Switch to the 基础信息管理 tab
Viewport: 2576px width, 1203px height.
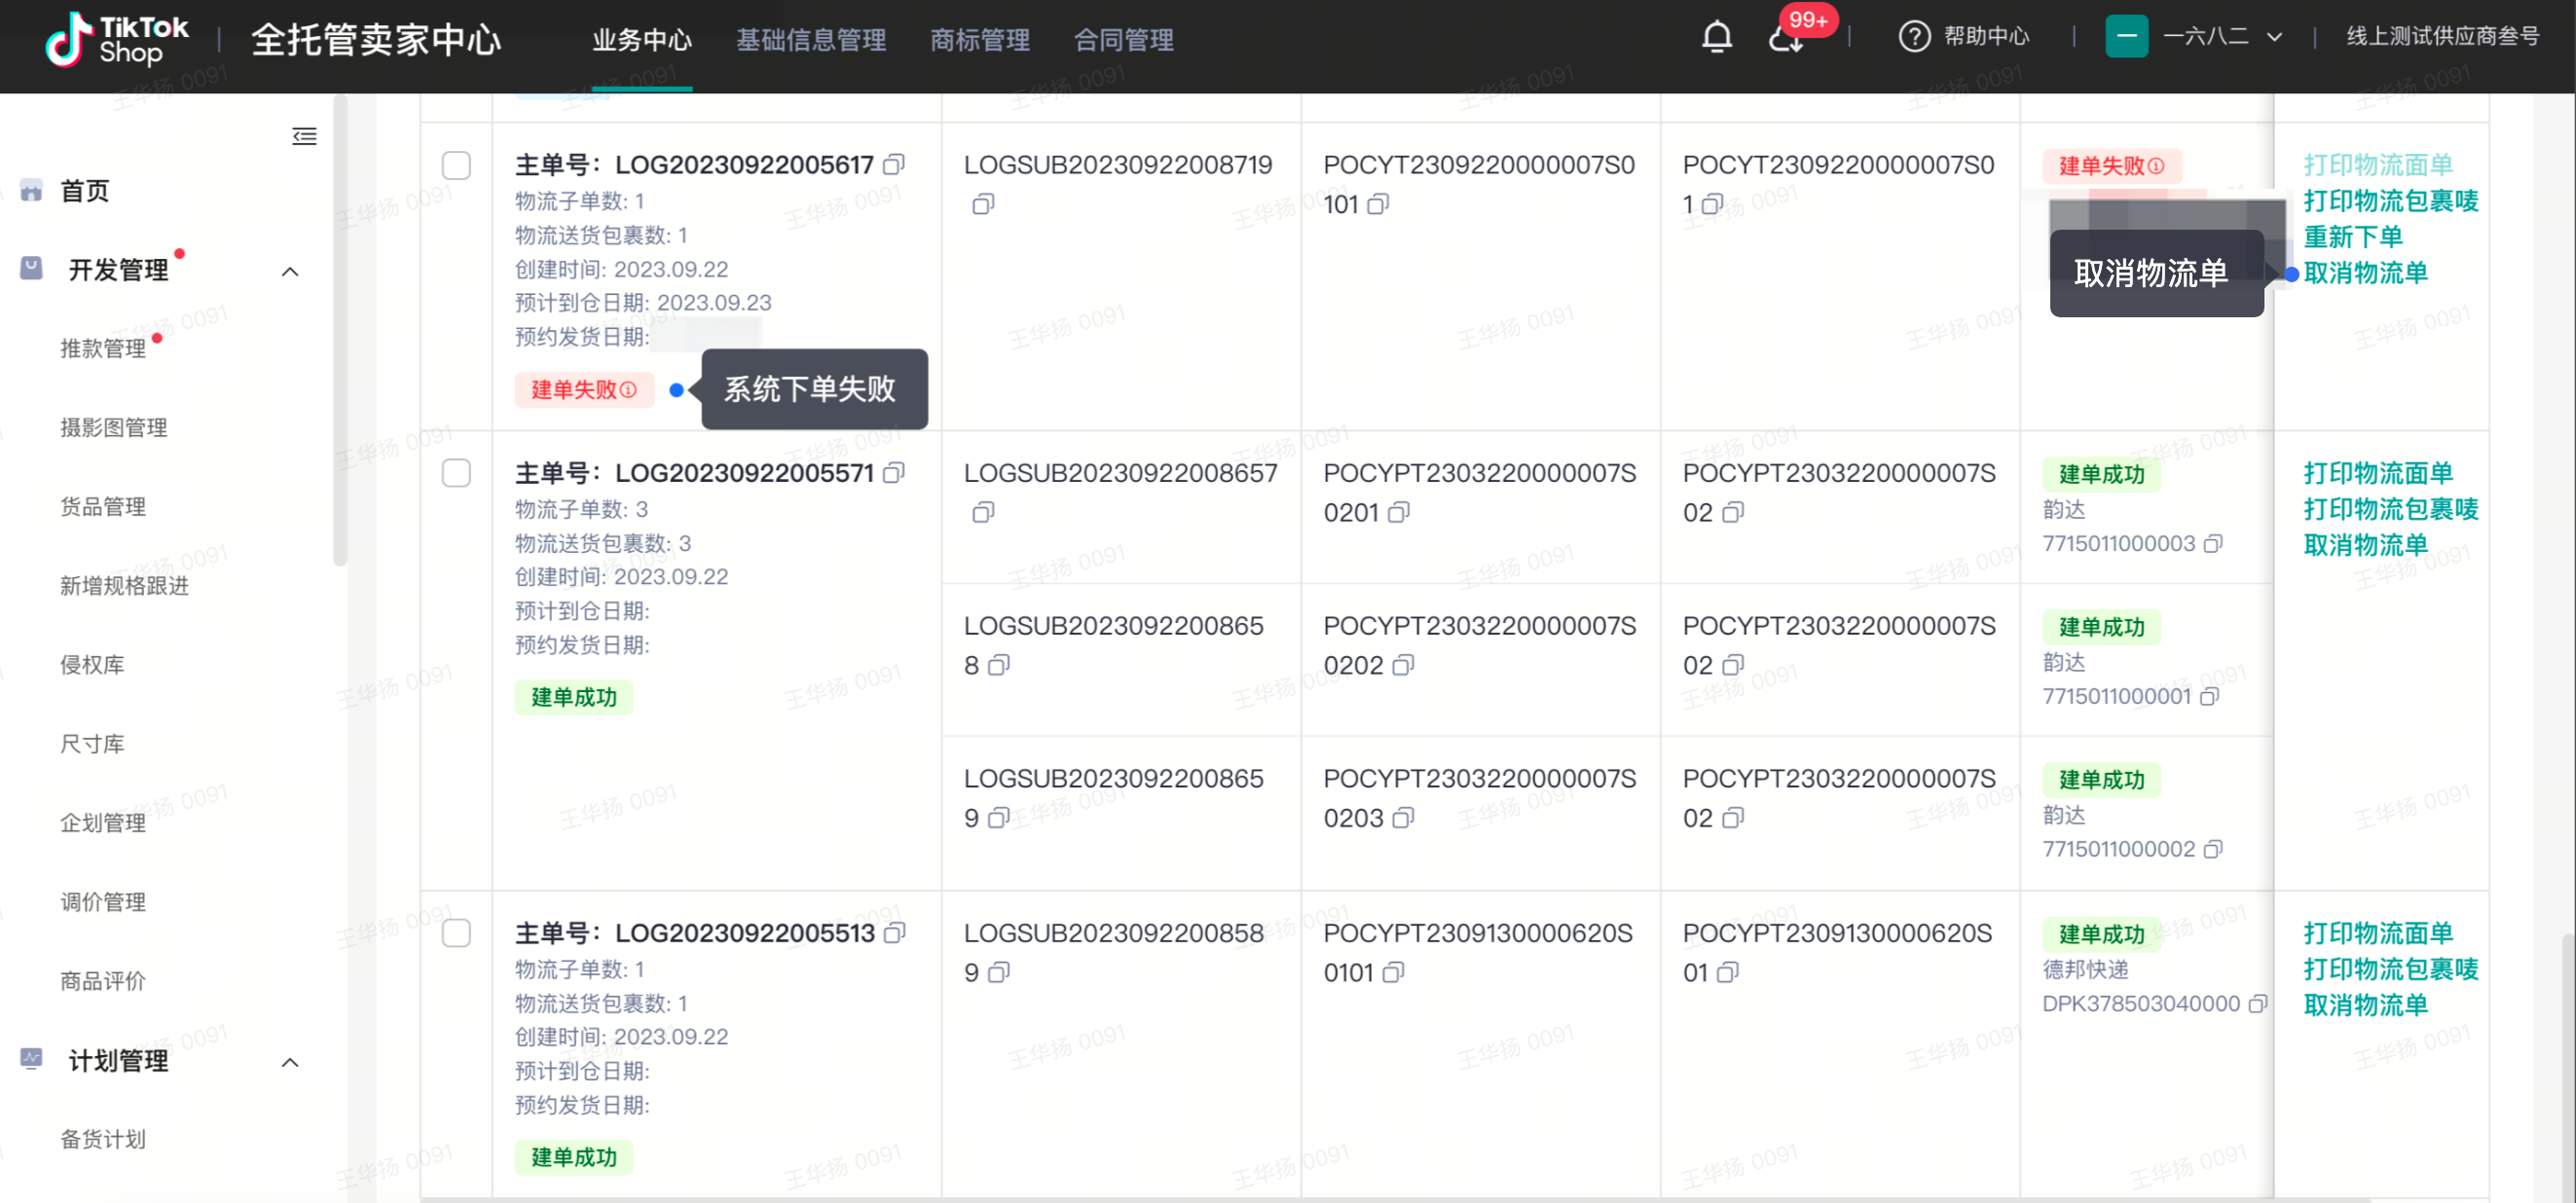(x=811, y=40)
